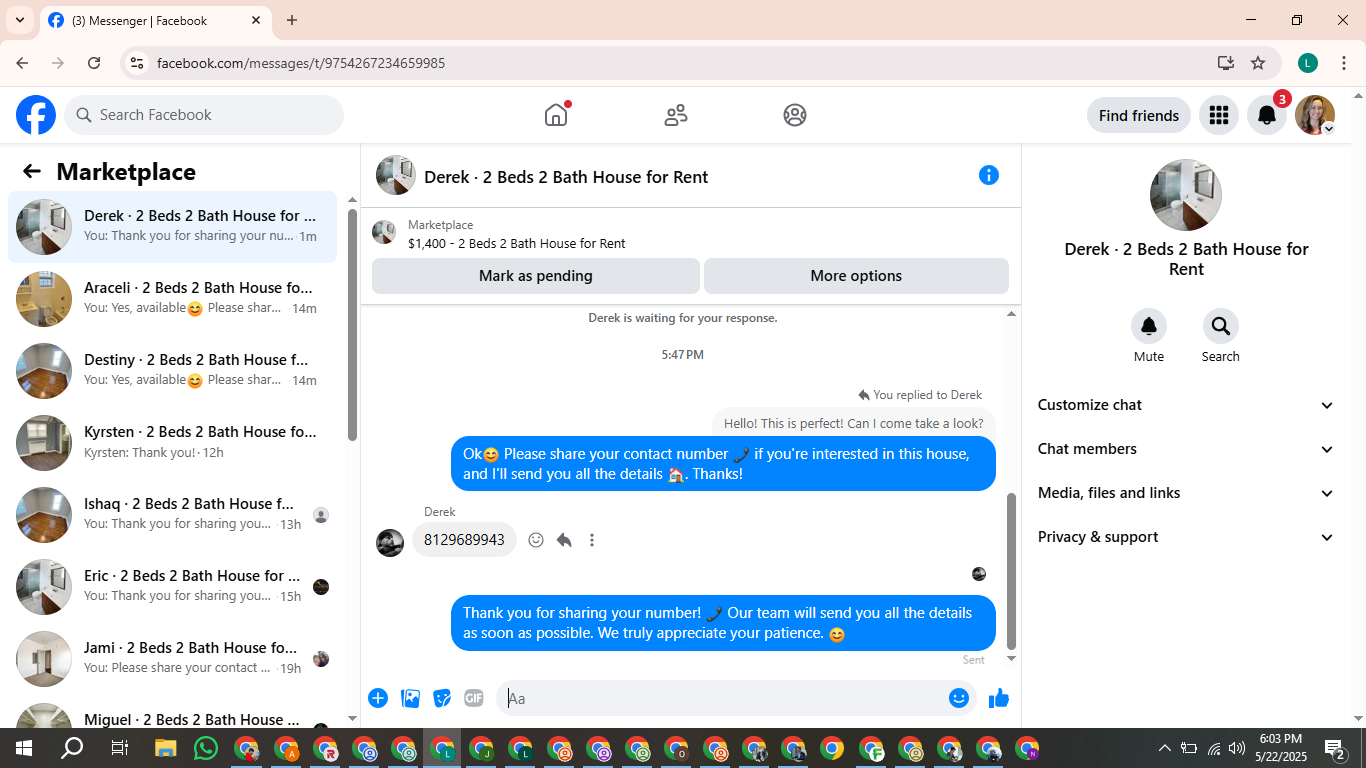The height and width of the screenshot is (768, 1366).
Task: Expand the Privacy & support section
Action: [1186, 537]
